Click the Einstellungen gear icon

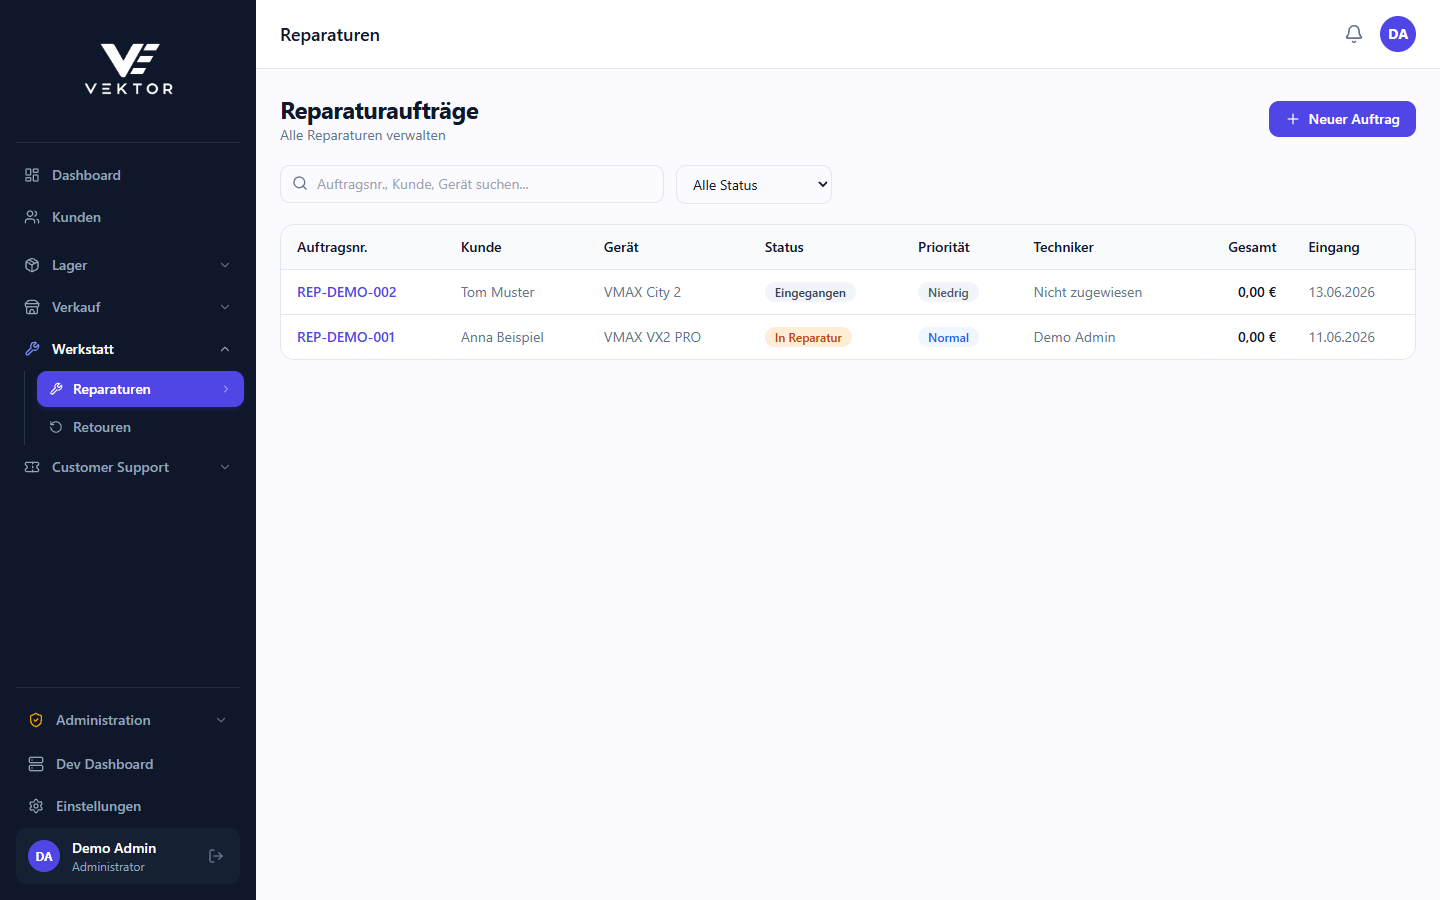pos(36,806)
